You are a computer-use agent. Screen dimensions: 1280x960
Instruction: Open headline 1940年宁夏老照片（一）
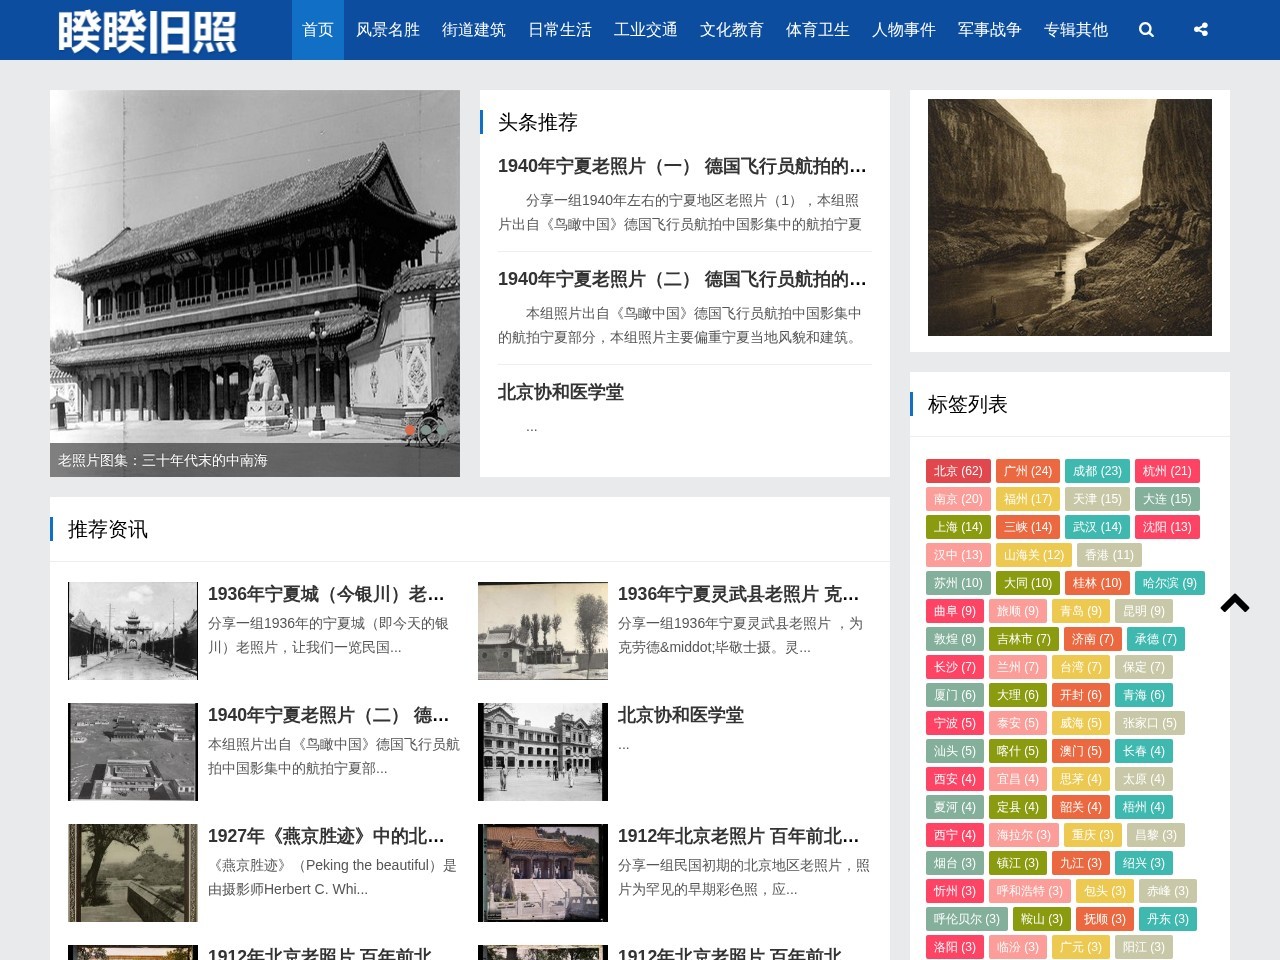(682, 166)
